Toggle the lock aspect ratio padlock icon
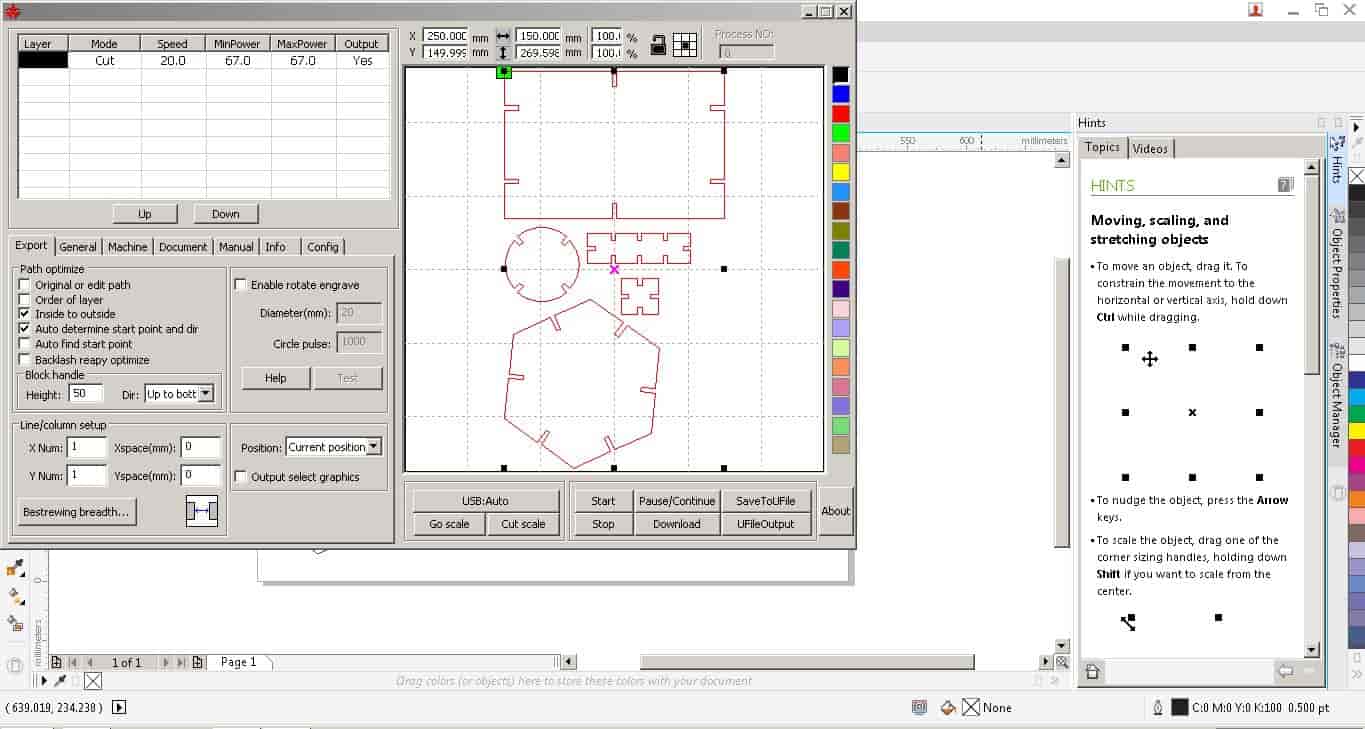The height and width of the screenshot is (729, 1365). pos(658,44)
